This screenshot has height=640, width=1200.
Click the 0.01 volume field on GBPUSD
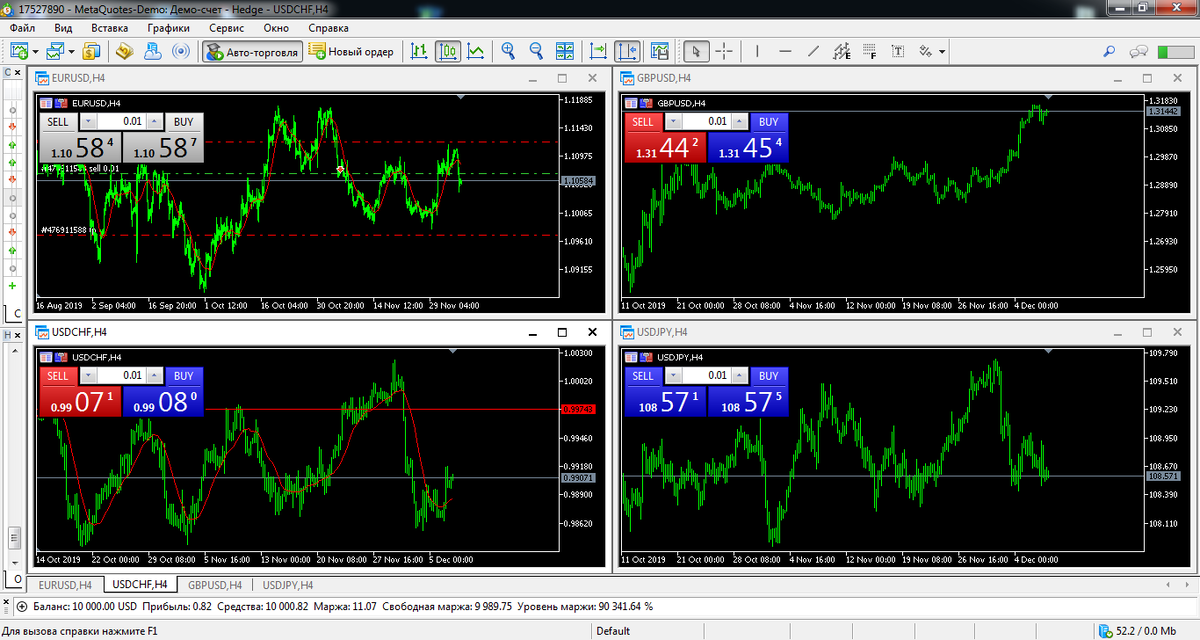[705, 122]
